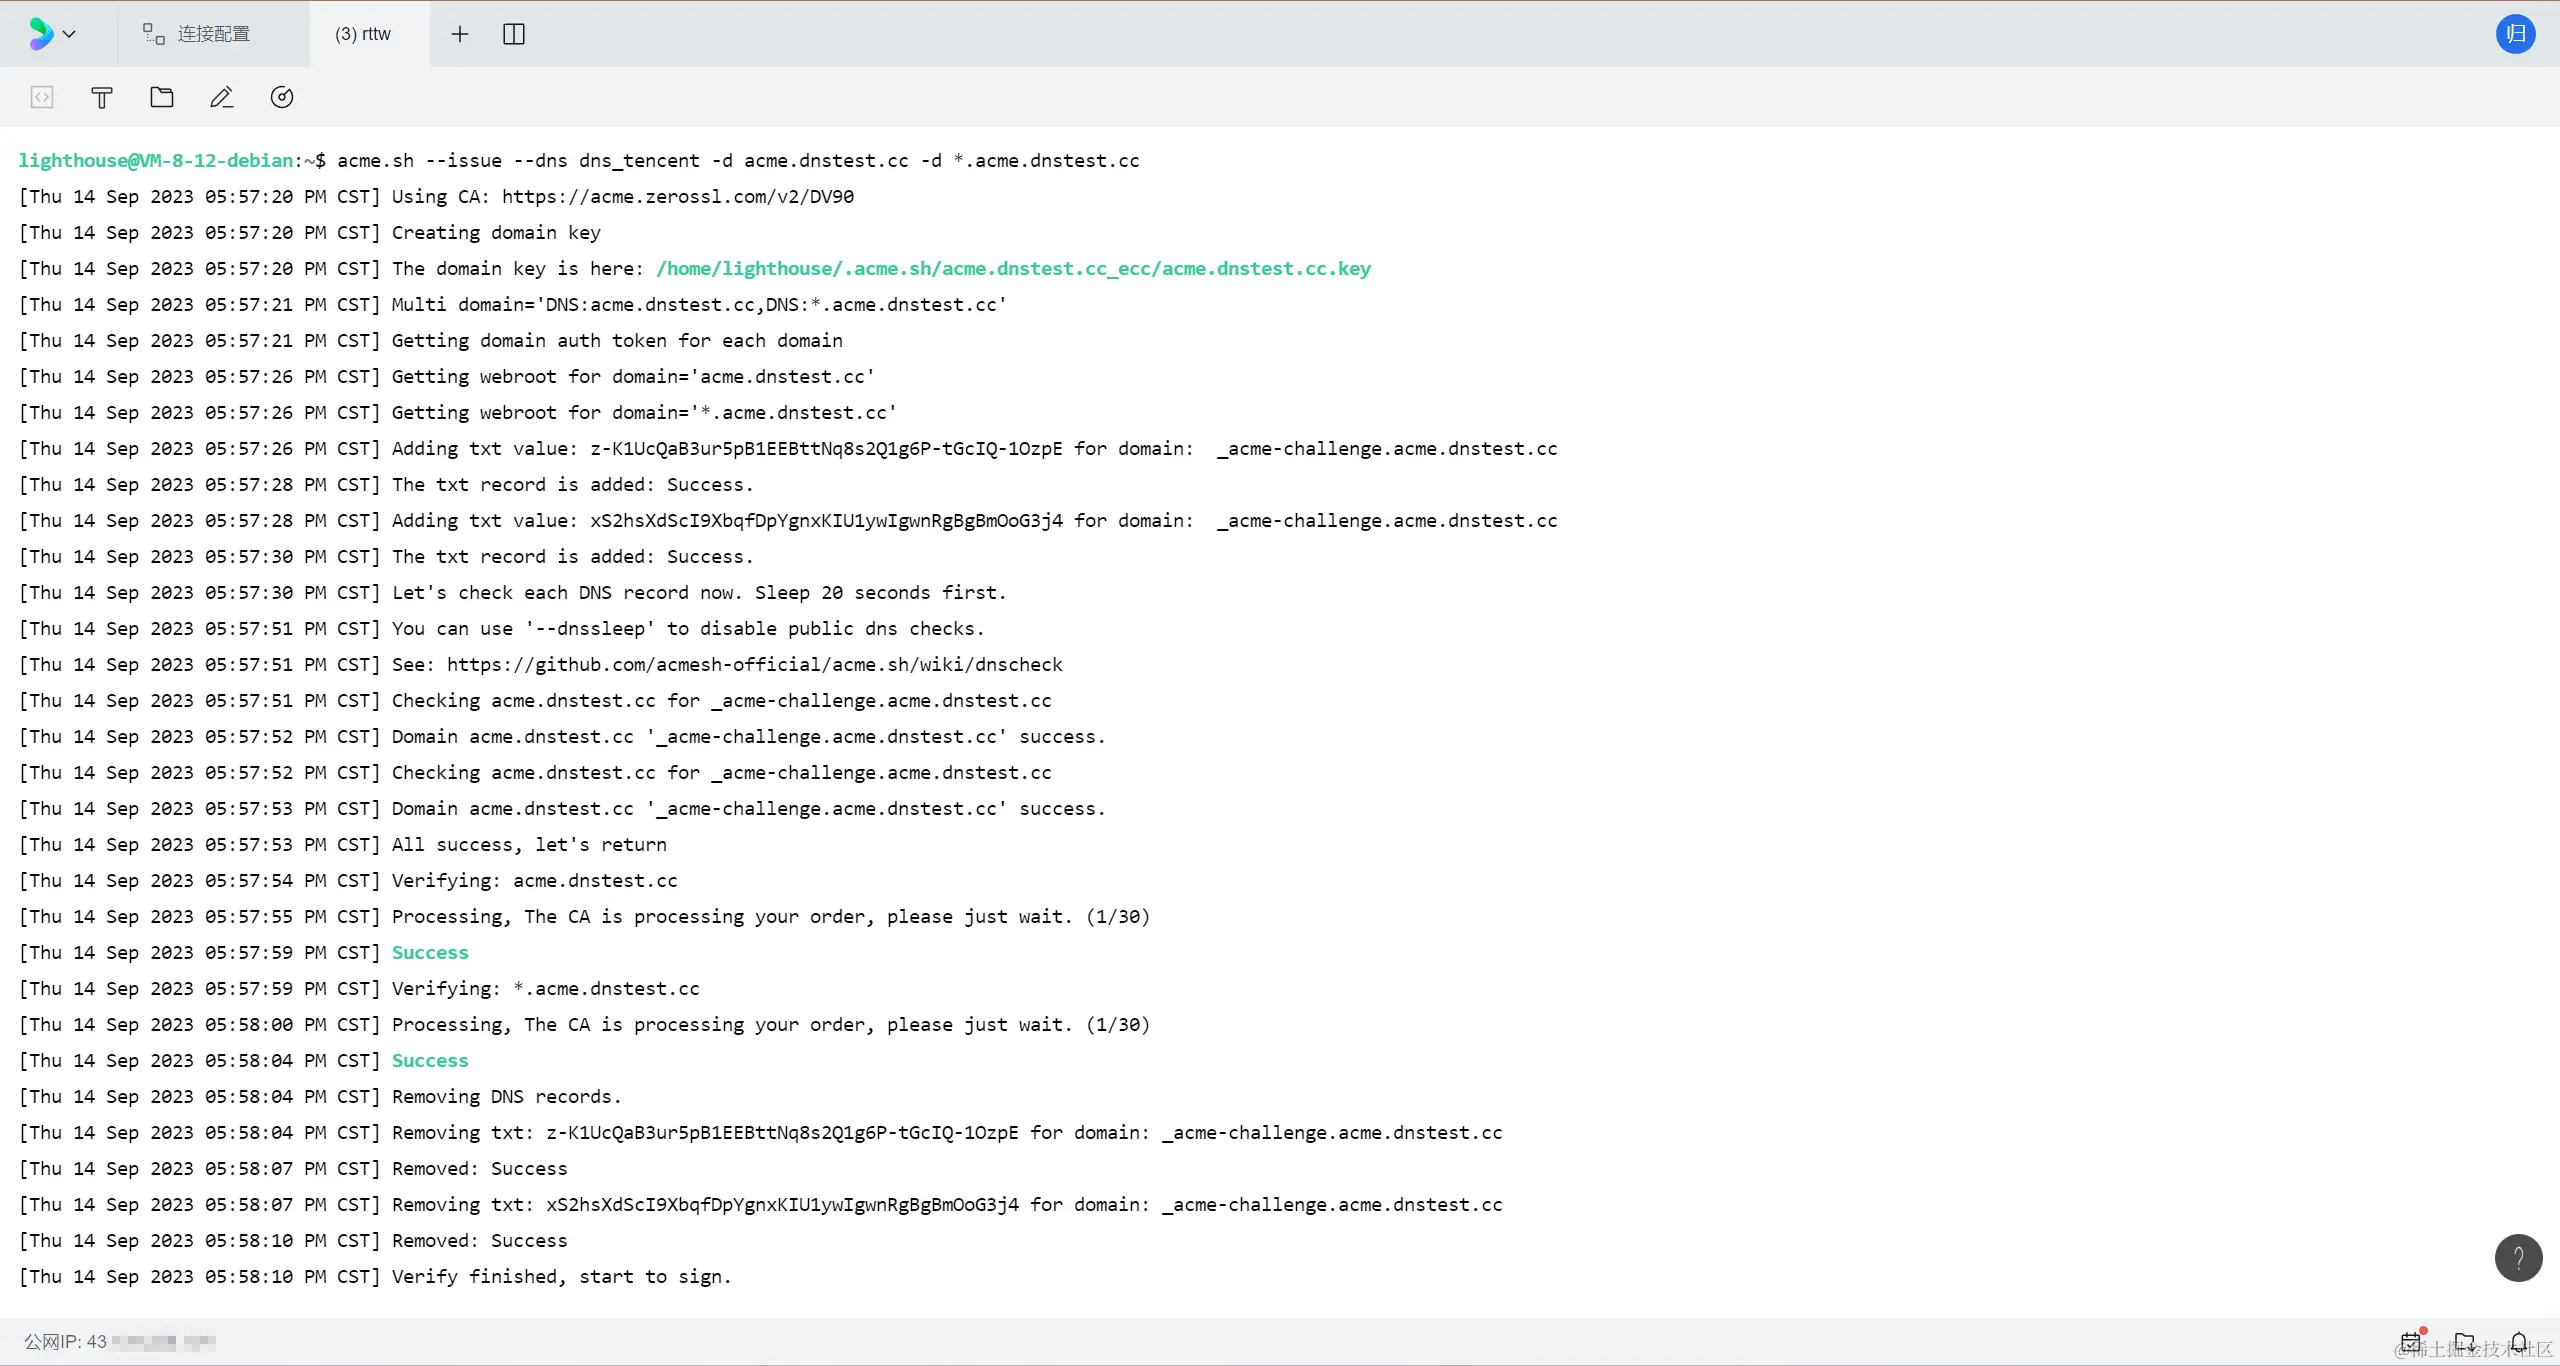Open the code snippet panel icon

coord(42,97)
